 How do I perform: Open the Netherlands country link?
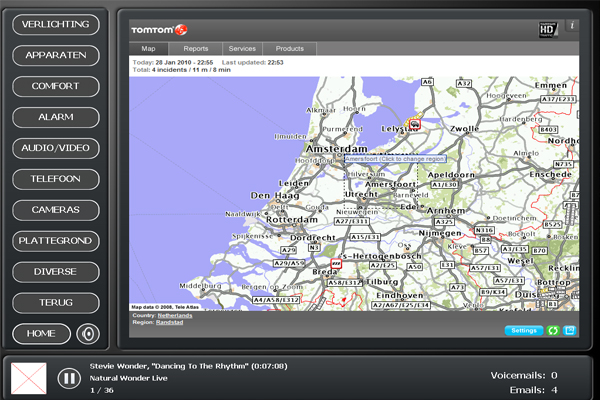pyautogui.click(x=175, y=315)
